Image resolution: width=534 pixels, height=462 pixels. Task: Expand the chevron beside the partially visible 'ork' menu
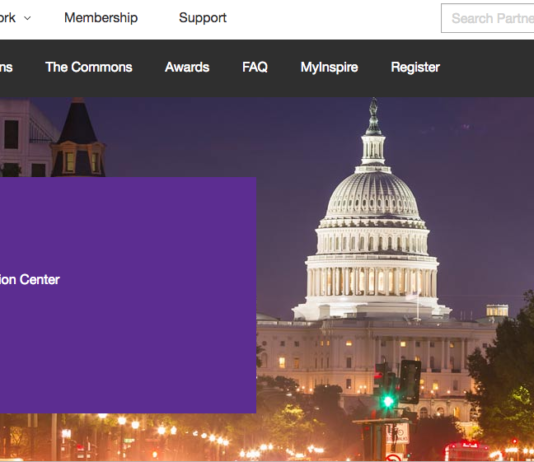pos(28,18)
